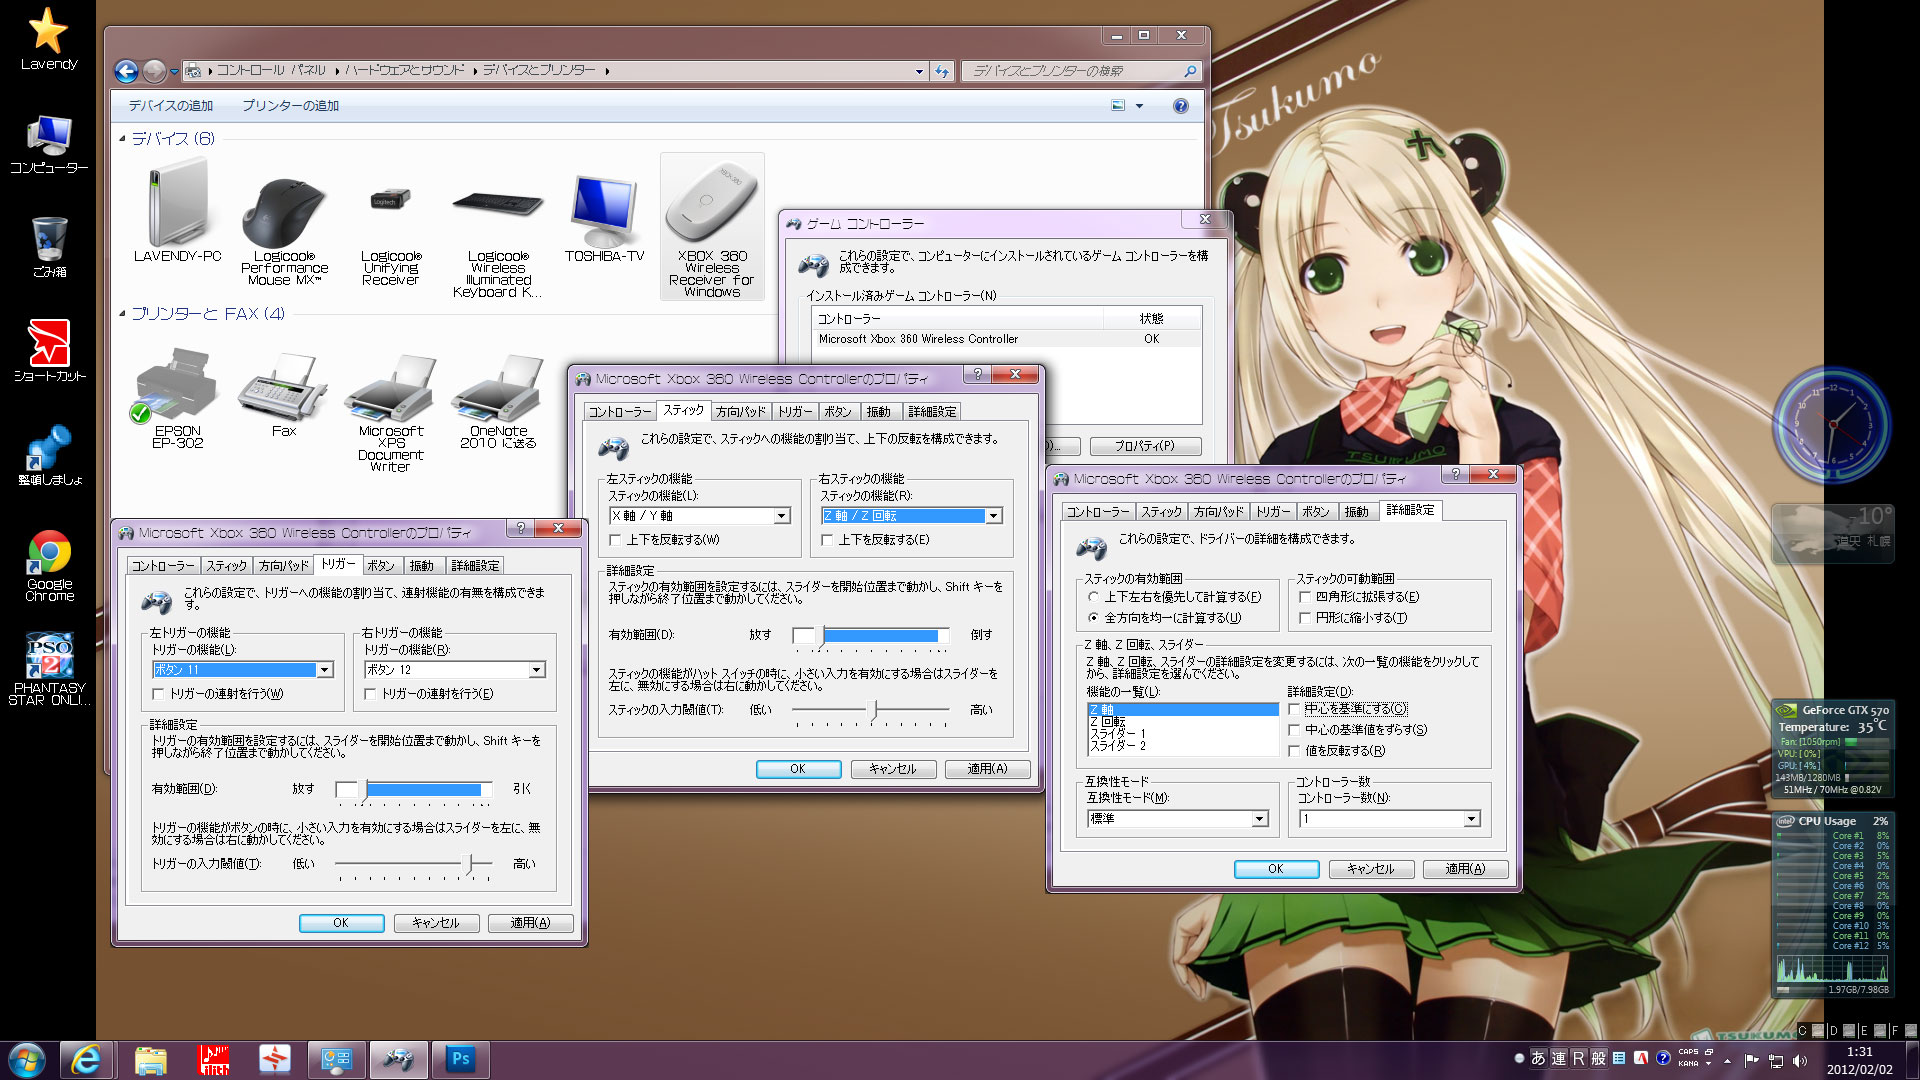
Task: Check right stick invert up/down
Action: click(827, 540)
